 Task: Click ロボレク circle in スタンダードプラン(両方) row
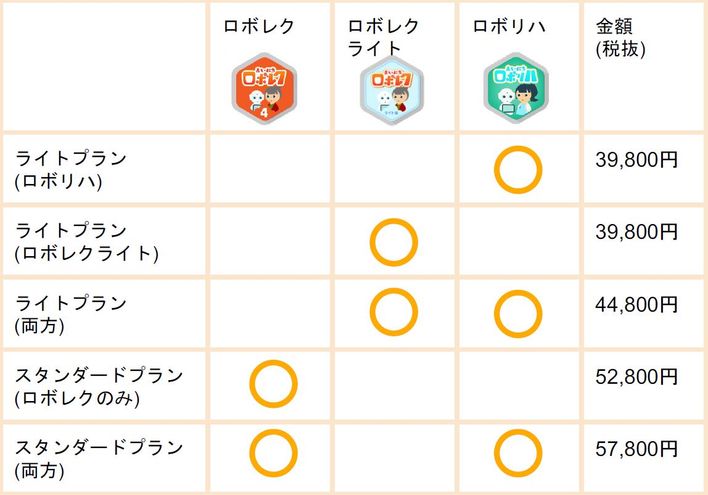point(273,453)
